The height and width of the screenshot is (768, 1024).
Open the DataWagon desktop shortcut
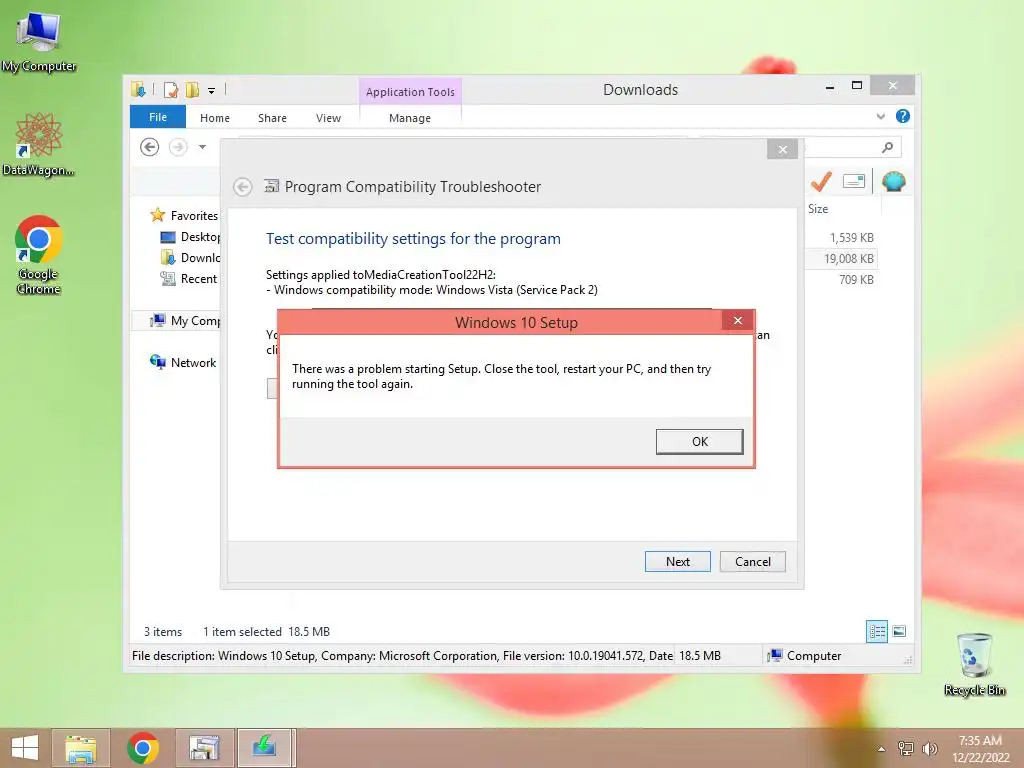coord(39,144)
